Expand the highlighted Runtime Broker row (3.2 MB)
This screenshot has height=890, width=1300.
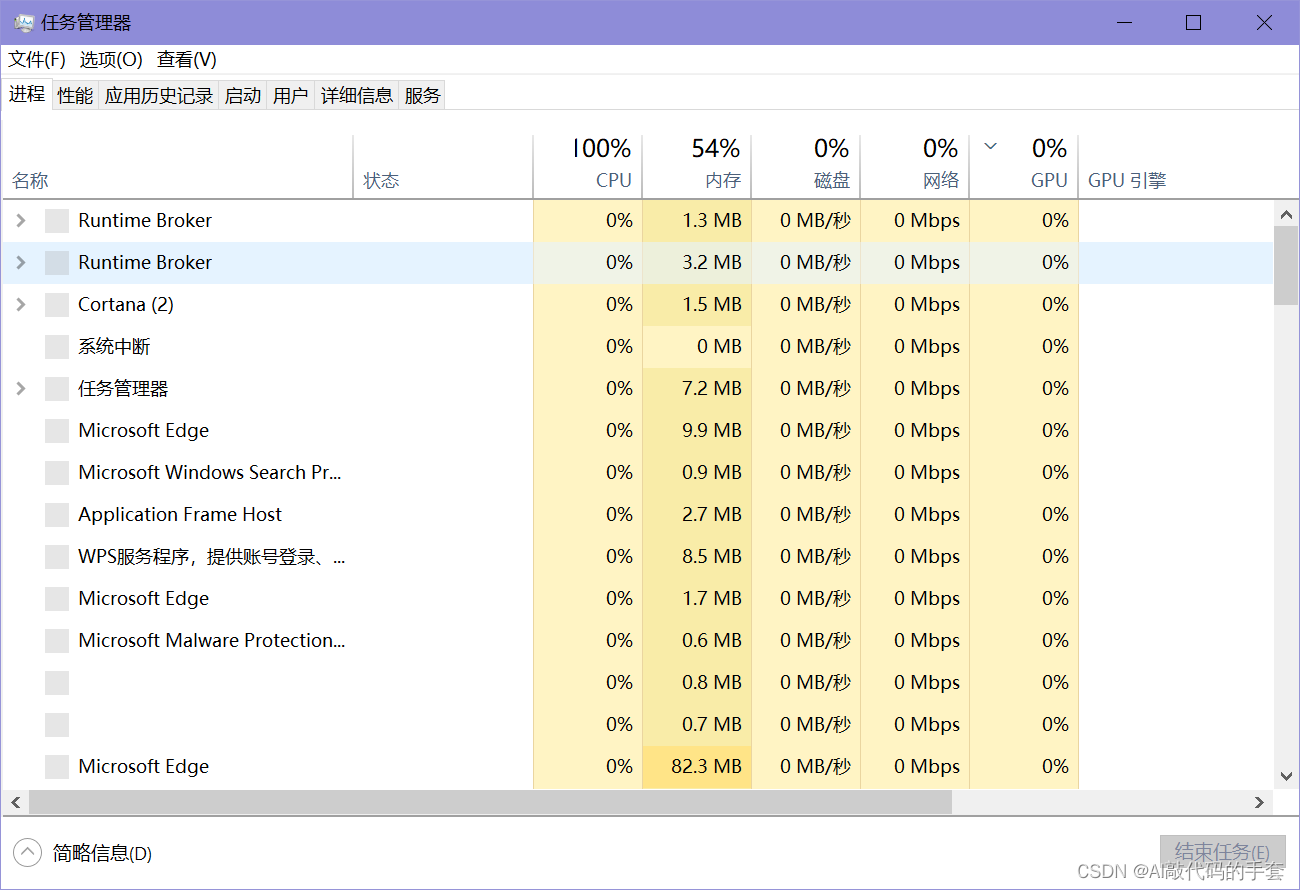[21, 263]
